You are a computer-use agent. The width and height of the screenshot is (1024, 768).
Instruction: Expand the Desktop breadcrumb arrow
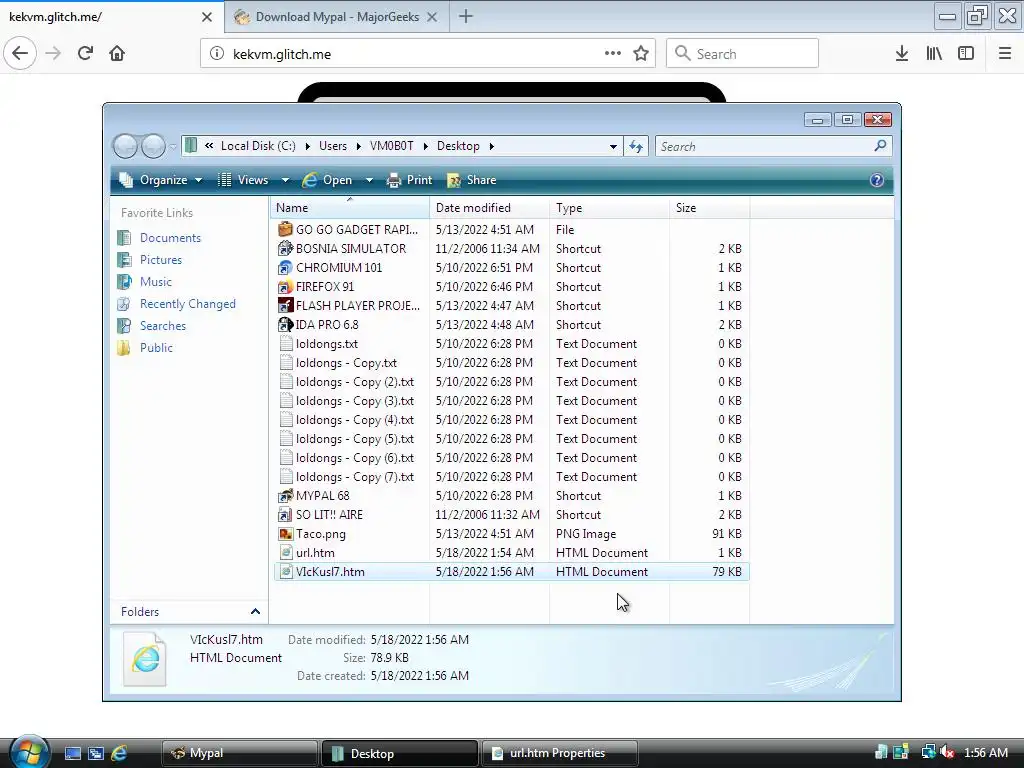pos(492,146)
